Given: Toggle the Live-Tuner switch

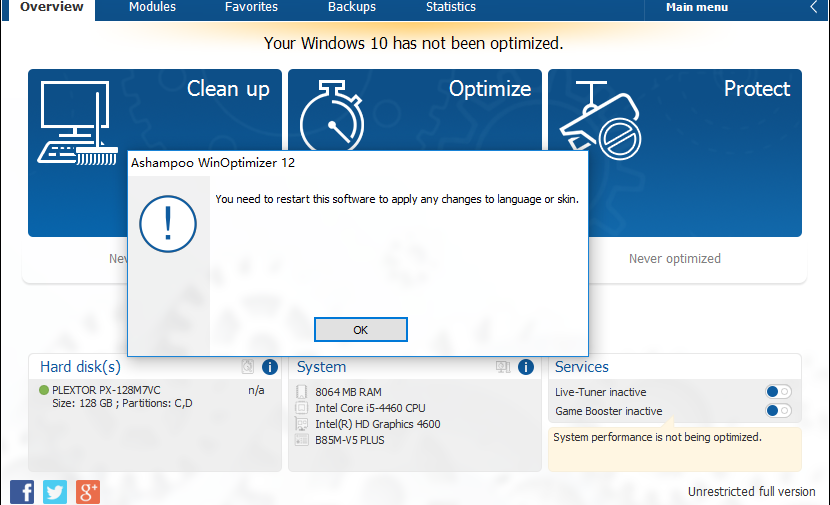Looking at the screenshot, I should click(x=778, y=392).
